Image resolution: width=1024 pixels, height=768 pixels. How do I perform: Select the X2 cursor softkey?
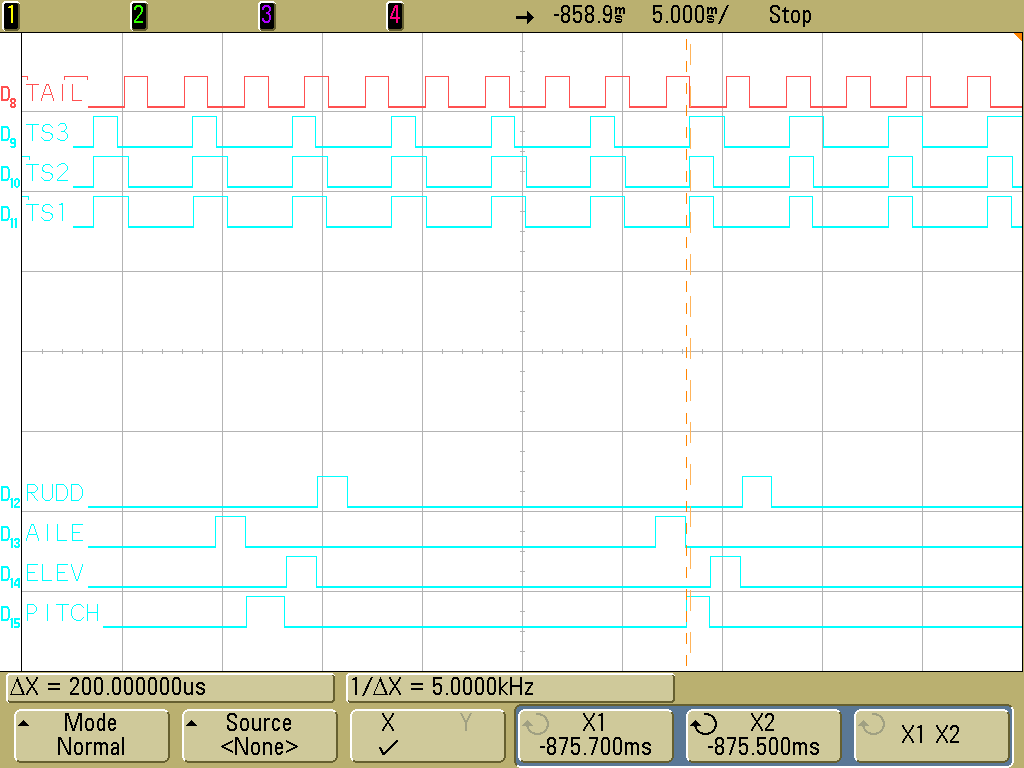point(763,735)
